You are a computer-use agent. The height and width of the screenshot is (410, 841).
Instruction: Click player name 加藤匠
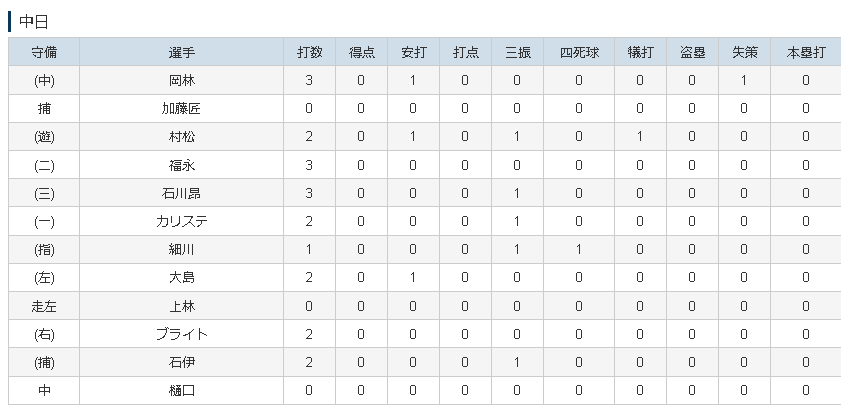182,109
